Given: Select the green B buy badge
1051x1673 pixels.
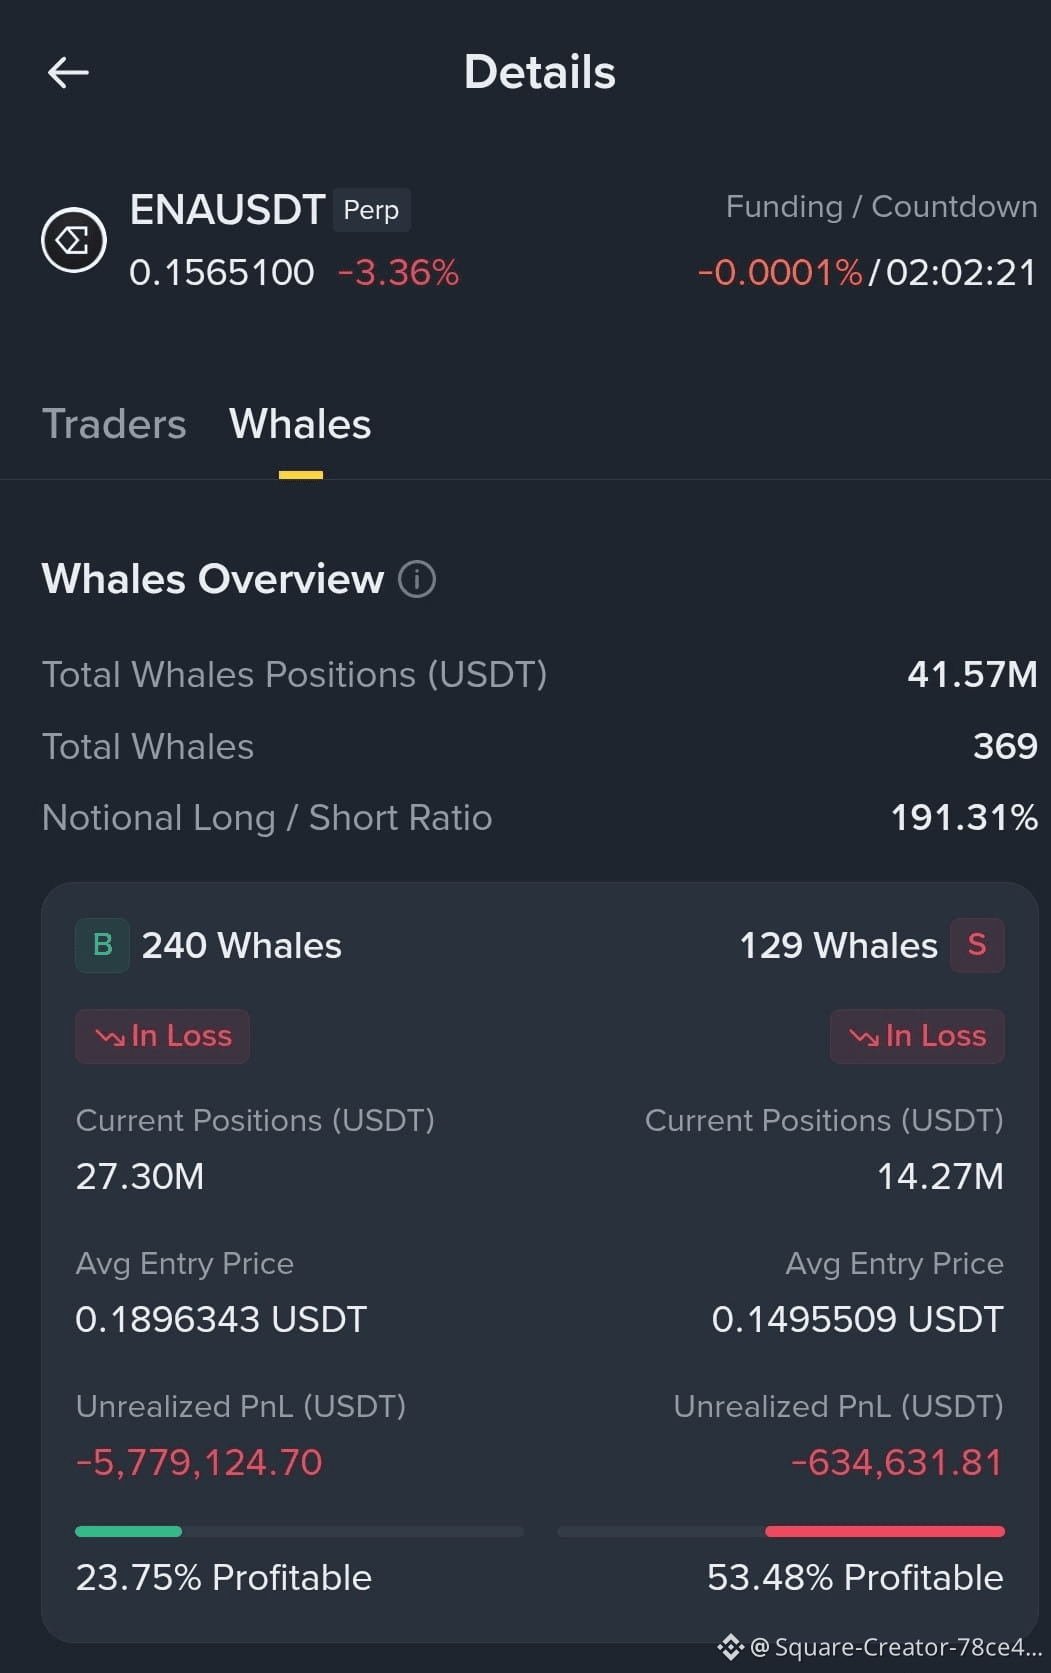Looking at the screenshot, I should point(102,945).
